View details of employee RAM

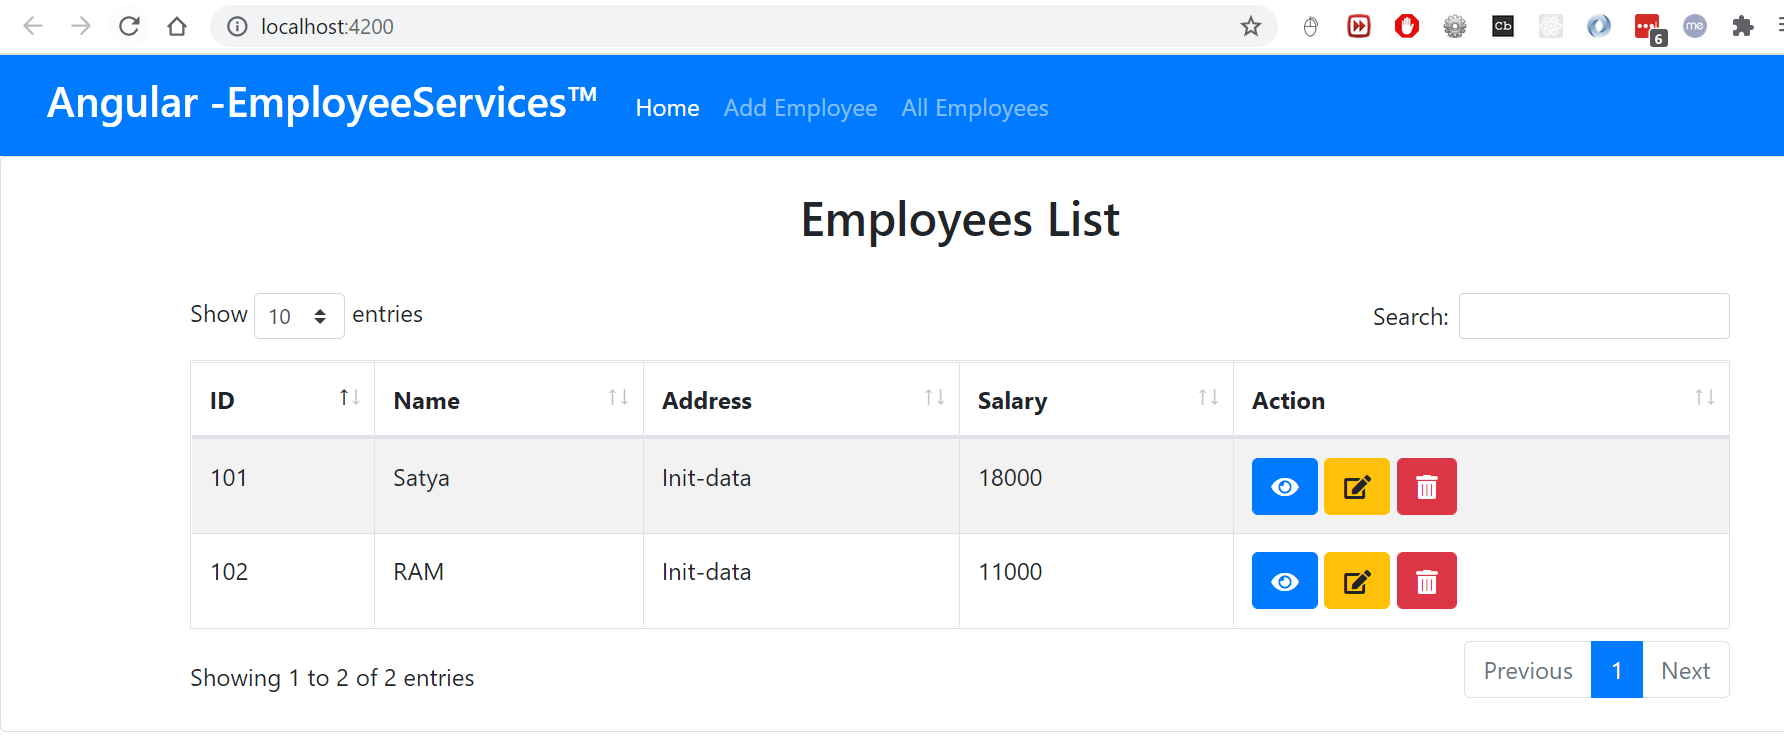click(1284, 581)
